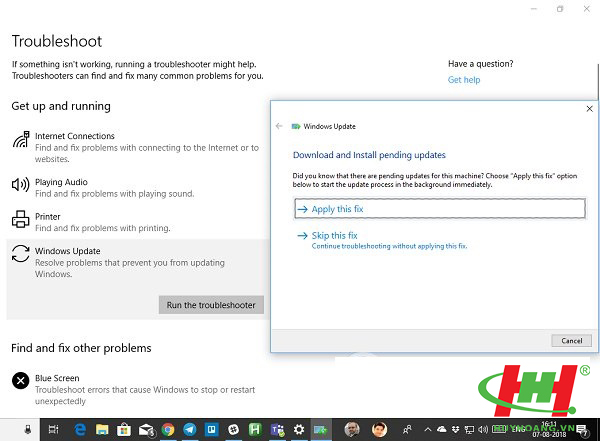Viewport: 600px width, 441px height.
Task: Select the Windows Update sync icon
Action: click(x=20, y=253)
